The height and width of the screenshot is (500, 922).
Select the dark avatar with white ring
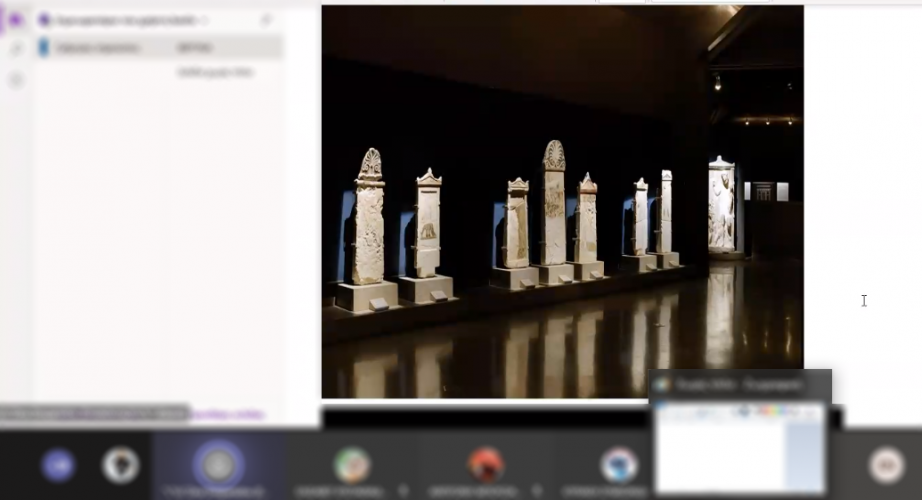[x=120, y=465]
